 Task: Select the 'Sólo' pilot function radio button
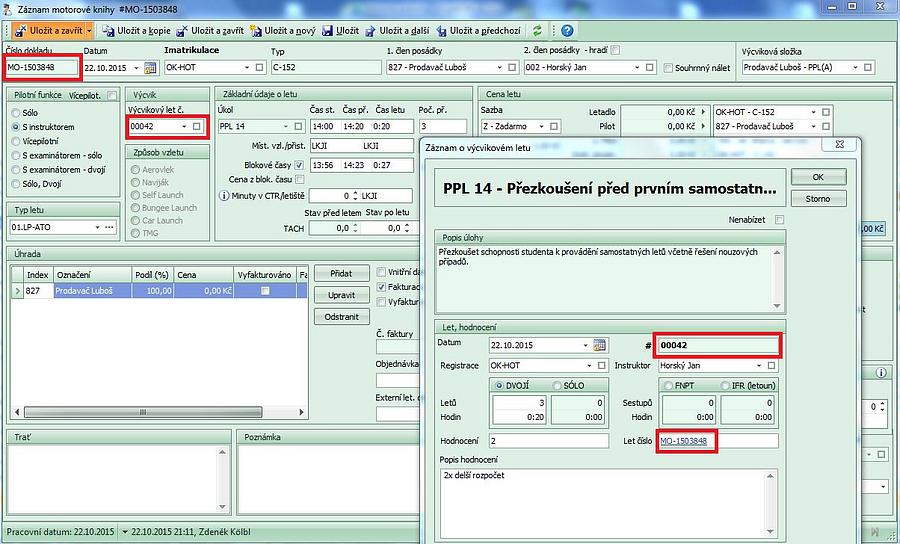15,113
